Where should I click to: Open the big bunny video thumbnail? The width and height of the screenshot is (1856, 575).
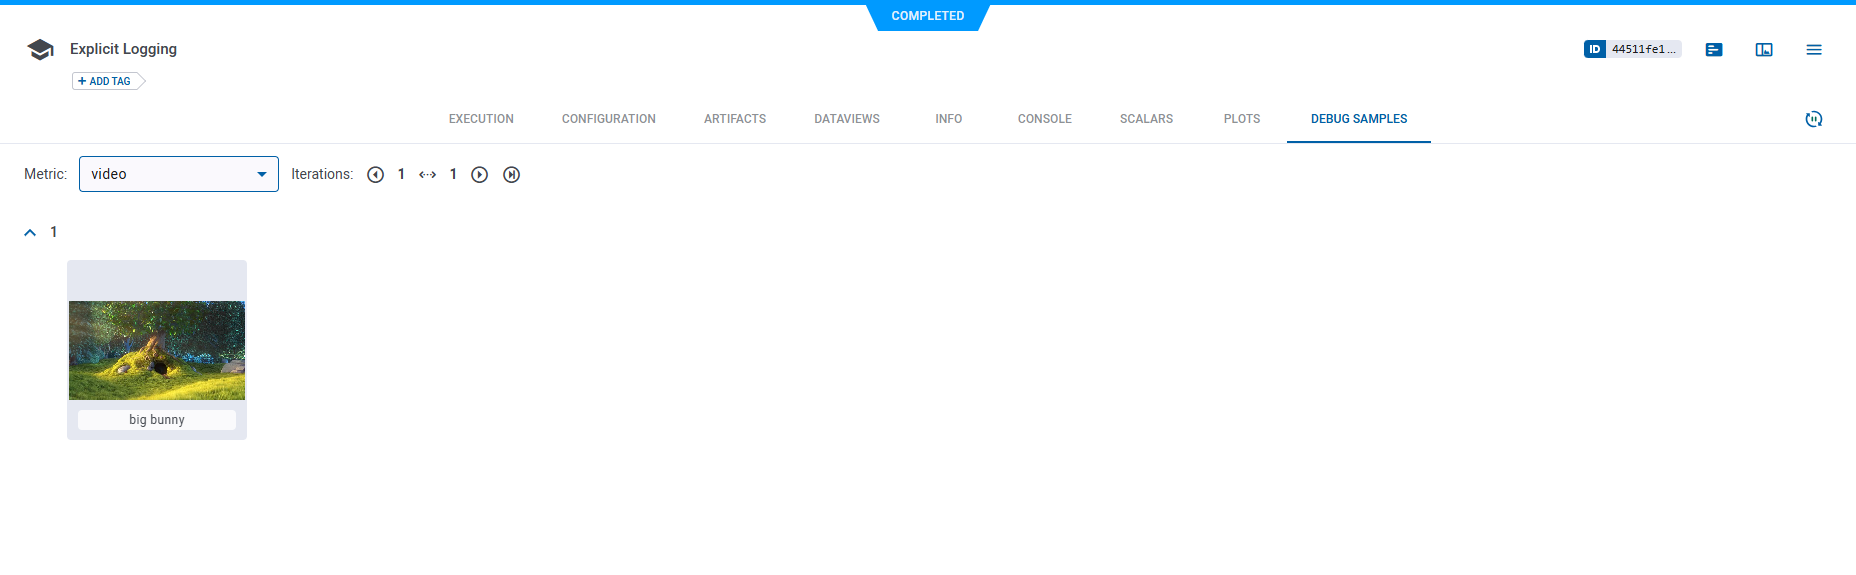[x=157, y=350]
